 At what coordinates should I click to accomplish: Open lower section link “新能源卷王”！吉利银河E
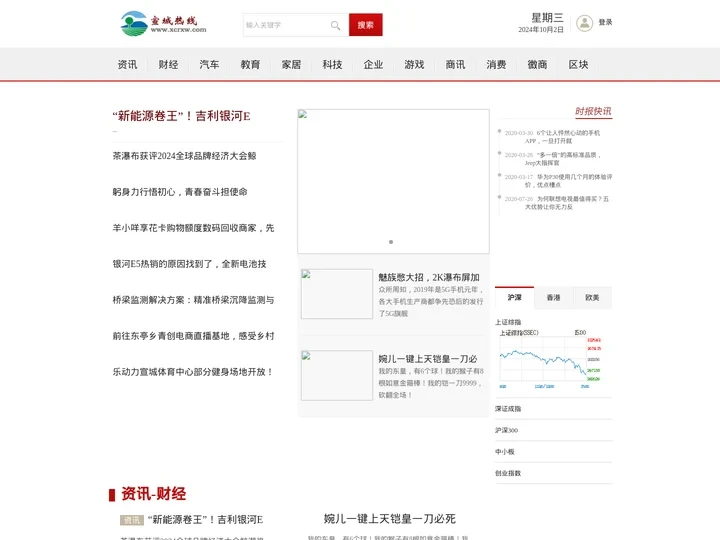[205, 520]
